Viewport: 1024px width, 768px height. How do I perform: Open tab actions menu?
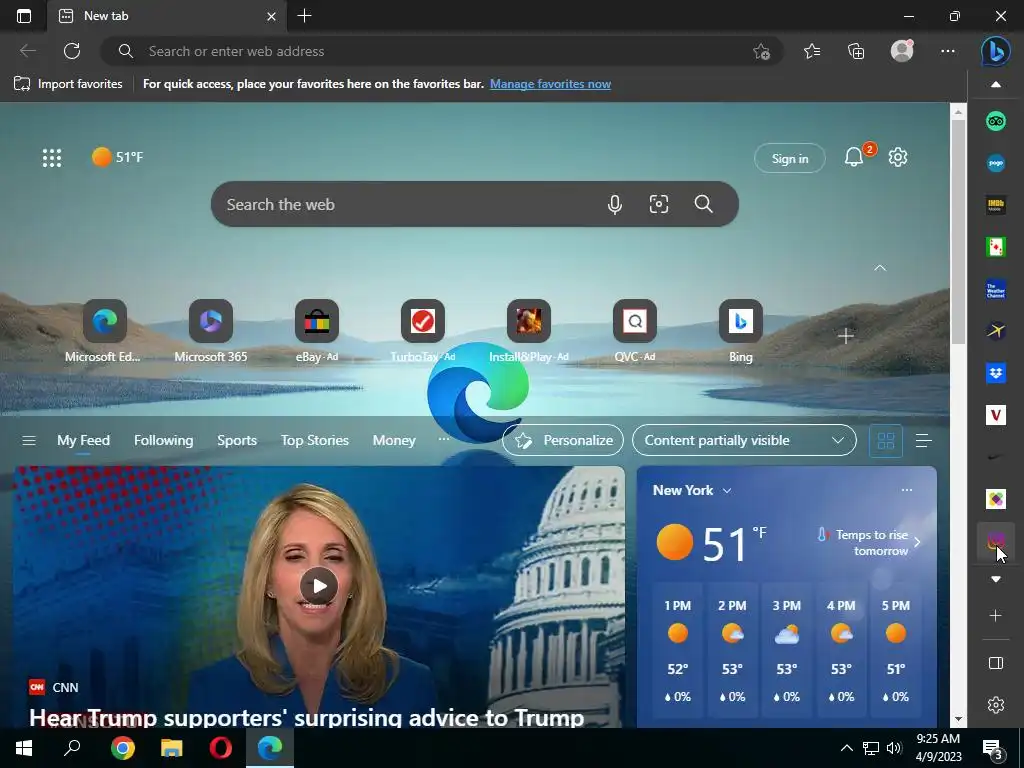tap(24, 16)
